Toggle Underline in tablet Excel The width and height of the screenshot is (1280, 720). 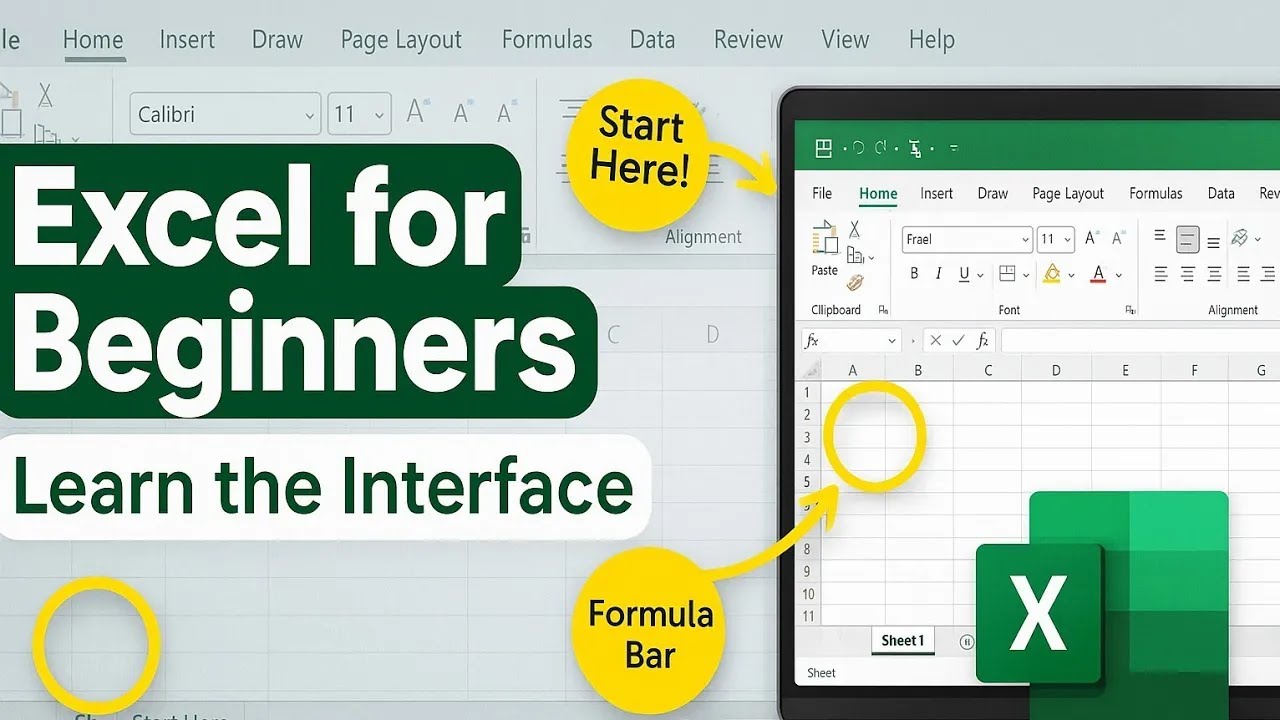964,274
